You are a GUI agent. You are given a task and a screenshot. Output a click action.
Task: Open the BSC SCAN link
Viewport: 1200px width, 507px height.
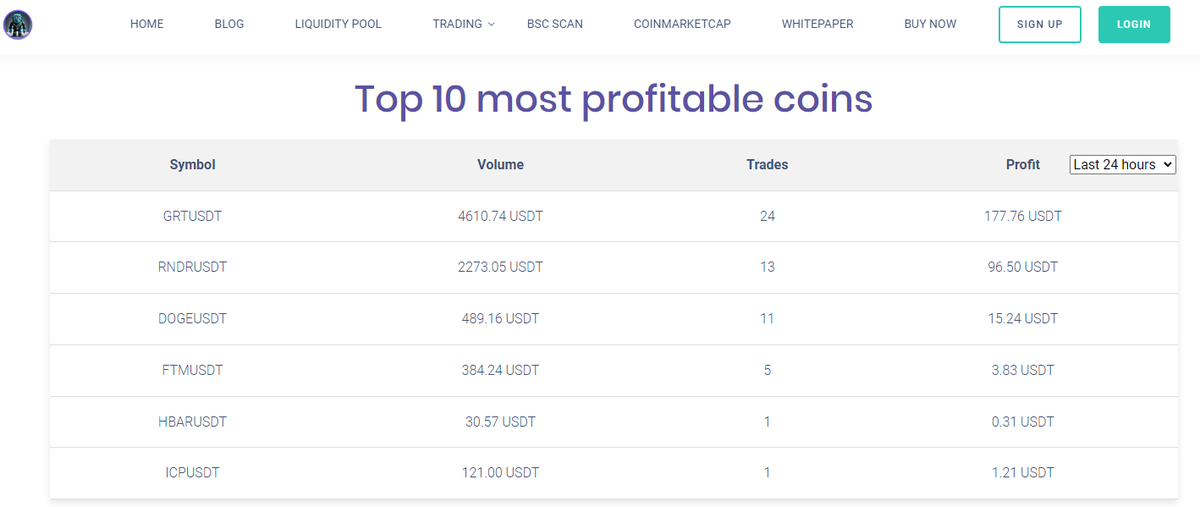click(555, 24)
